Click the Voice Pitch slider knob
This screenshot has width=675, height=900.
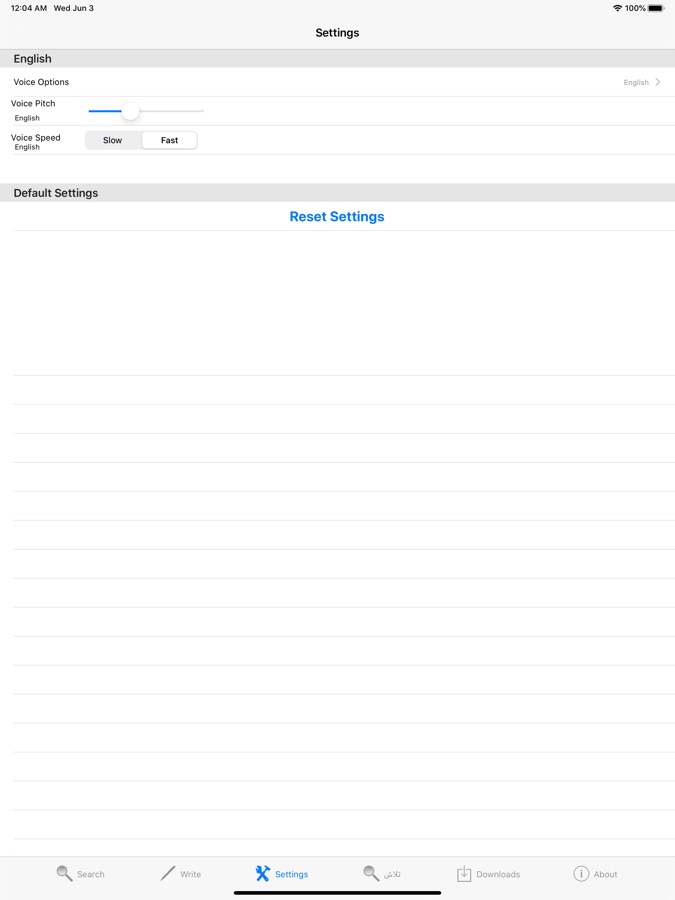130,111
